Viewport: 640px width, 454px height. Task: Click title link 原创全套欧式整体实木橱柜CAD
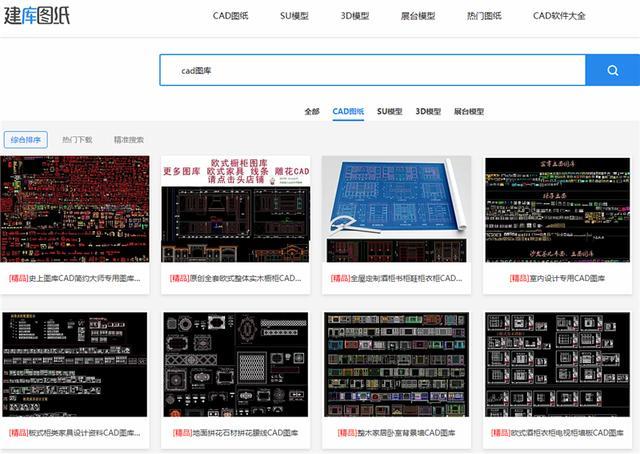coord(236,278)
